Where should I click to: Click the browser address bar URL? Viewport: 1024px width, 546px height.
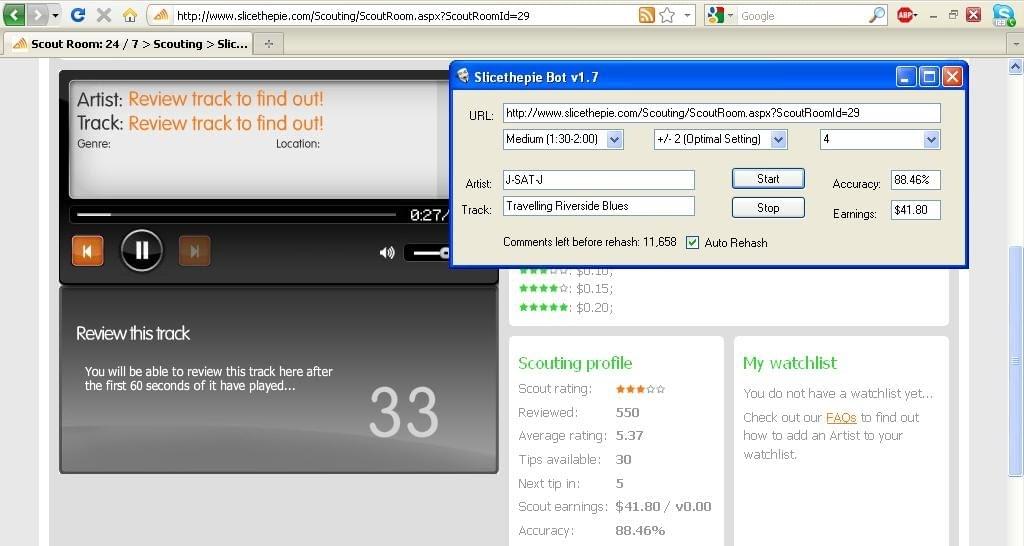point(353,16)
